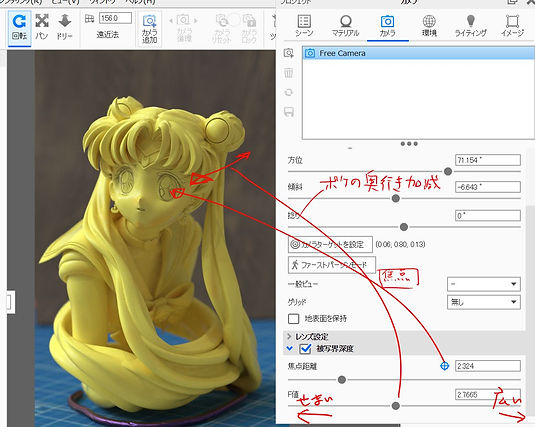The width and height of the screenshot is (535, 427).
Task: Click the focus target picker crosshair icon
Action: pyautogui.click(x=444, y=366)
